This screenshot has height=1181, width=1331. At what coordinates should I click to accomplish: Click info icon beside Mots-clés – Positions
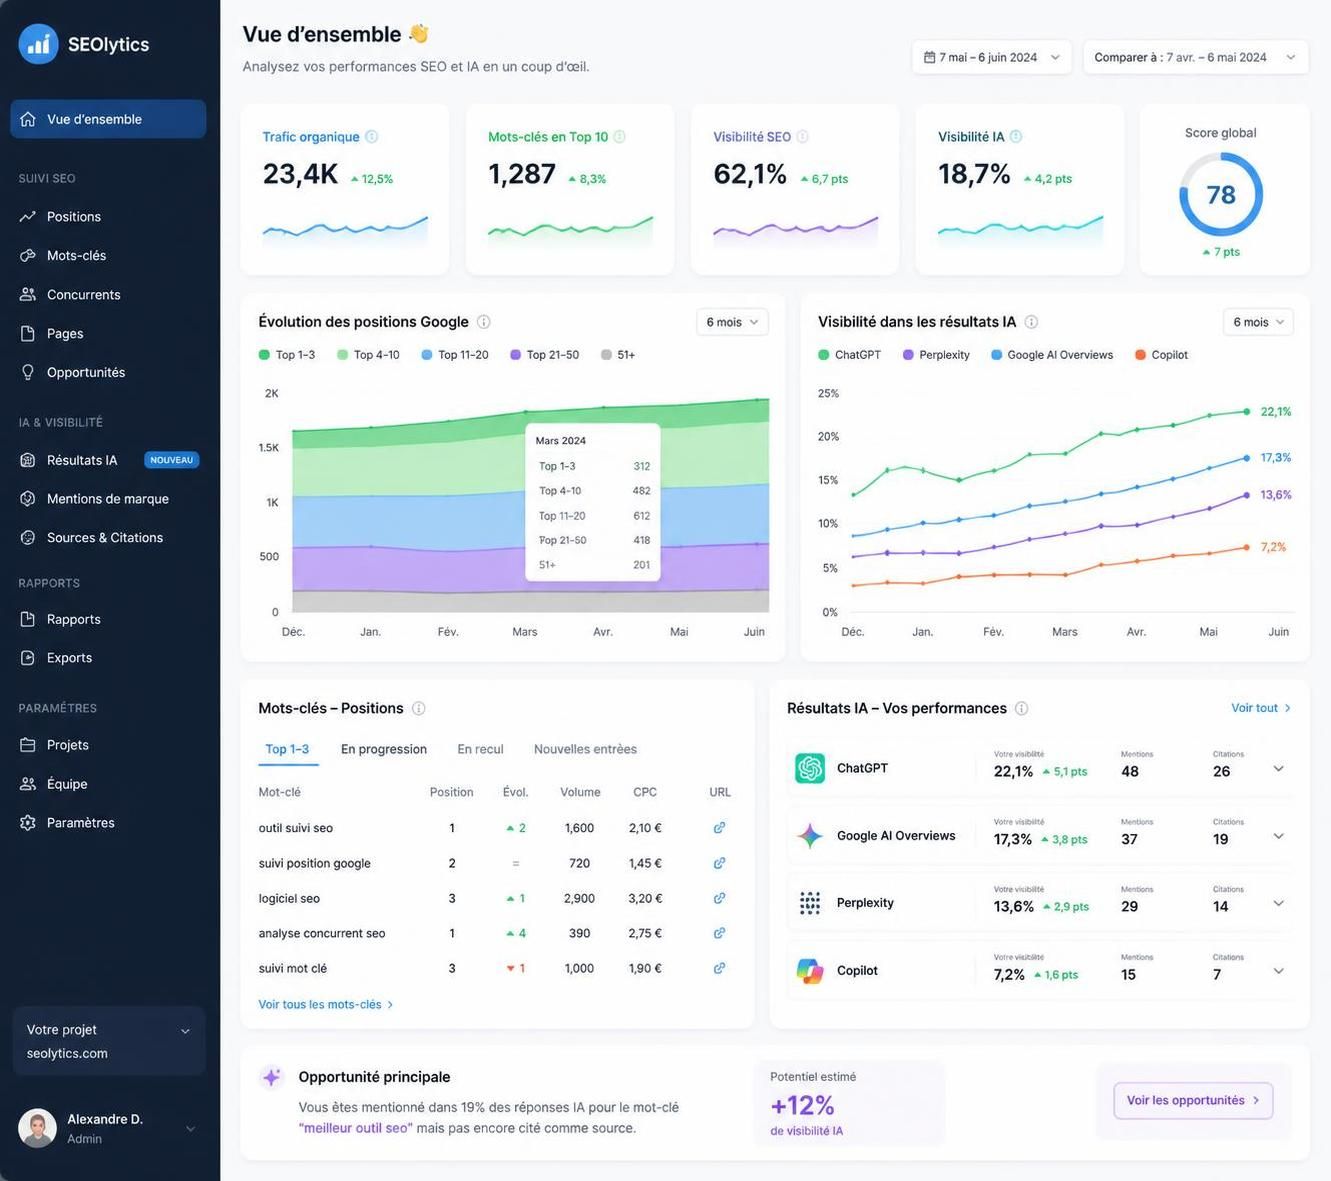[419, 708]
